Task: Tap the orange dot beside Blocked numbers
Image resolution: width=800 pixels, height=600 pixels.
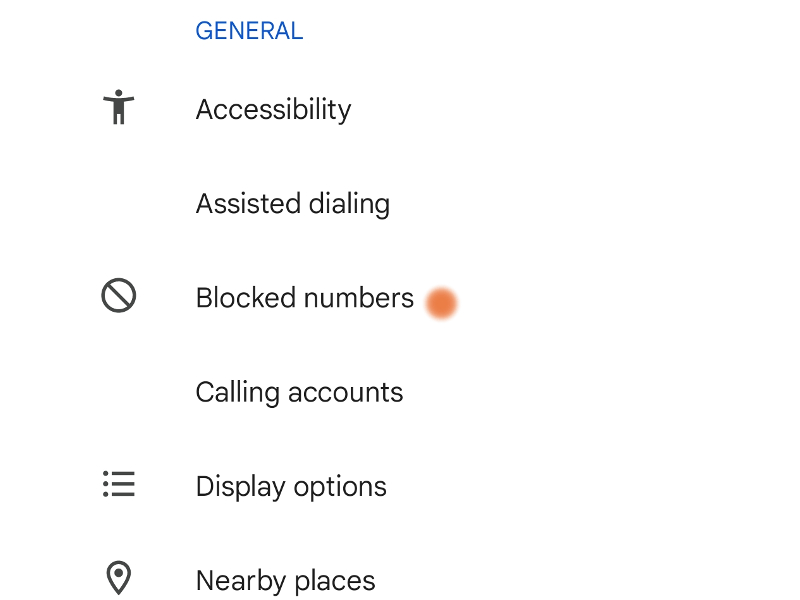Action: tap(441, 303)
